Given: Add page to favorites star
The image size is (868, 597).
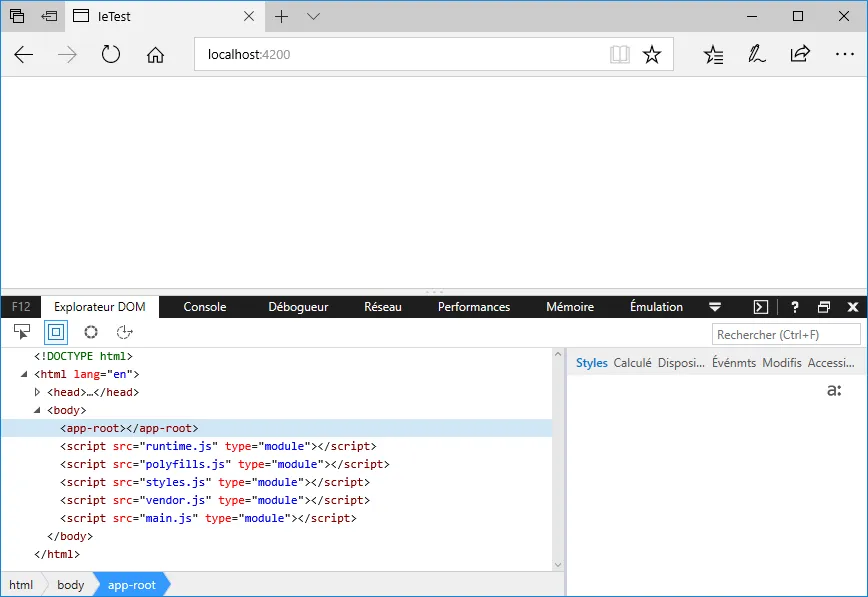Looking at the screenshot, I should [652, 54].
